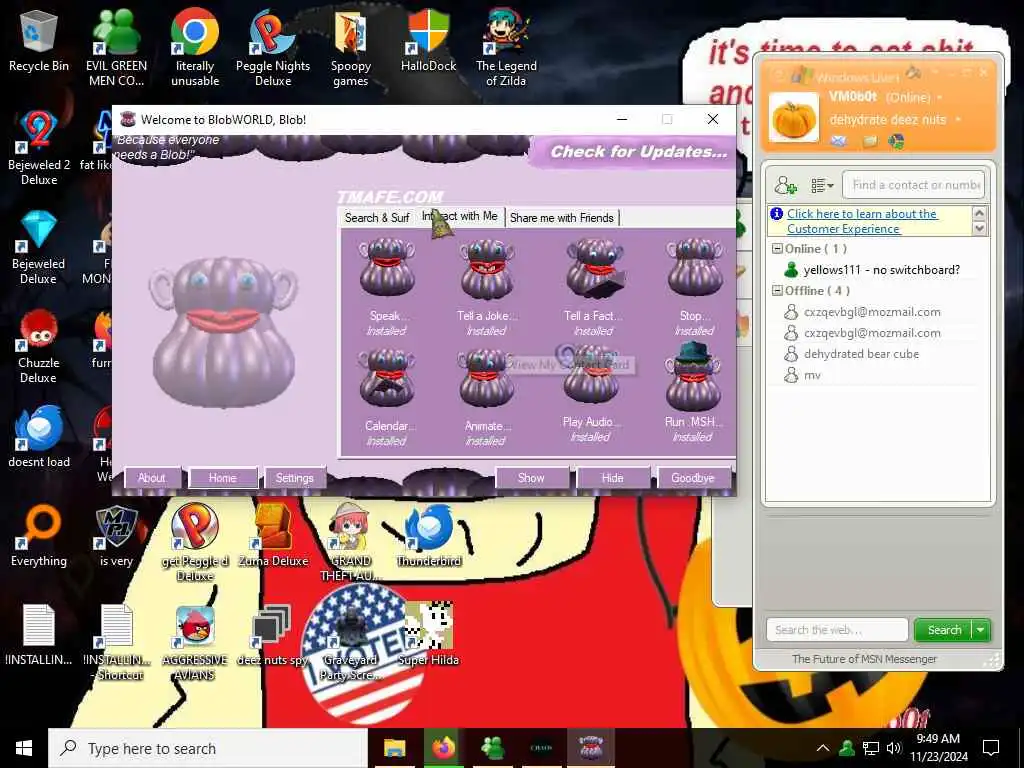This screenshot has height=768, width=1024.
Task: Open the personal message dropdown arrow
Action: tap(958, 120)
